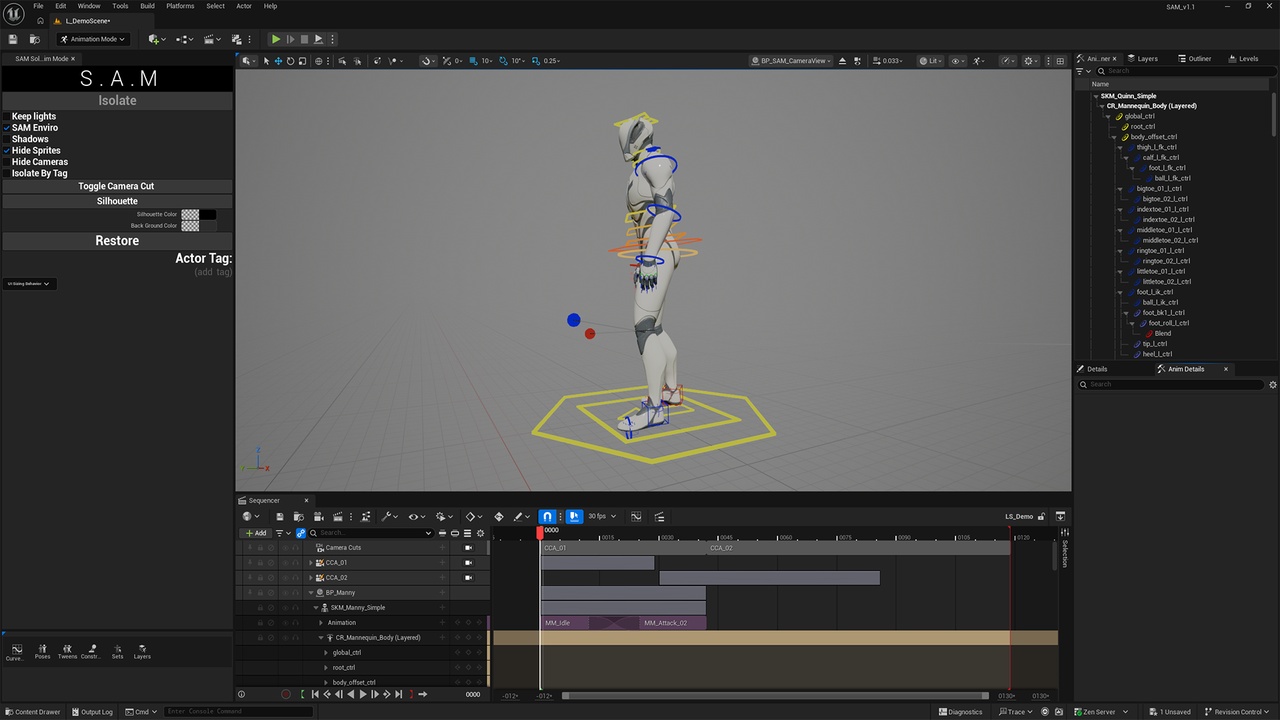Open the Platforms menu

pos(180,6)
